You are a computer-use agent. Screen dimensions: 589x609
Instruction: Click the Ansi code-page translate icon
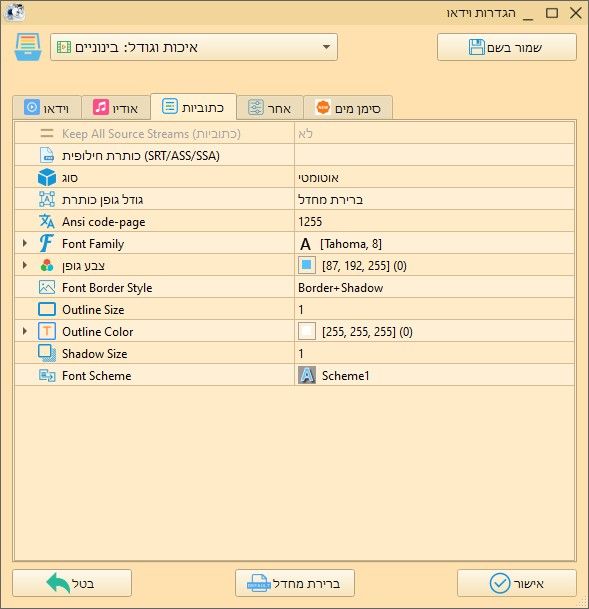(47, 221)
